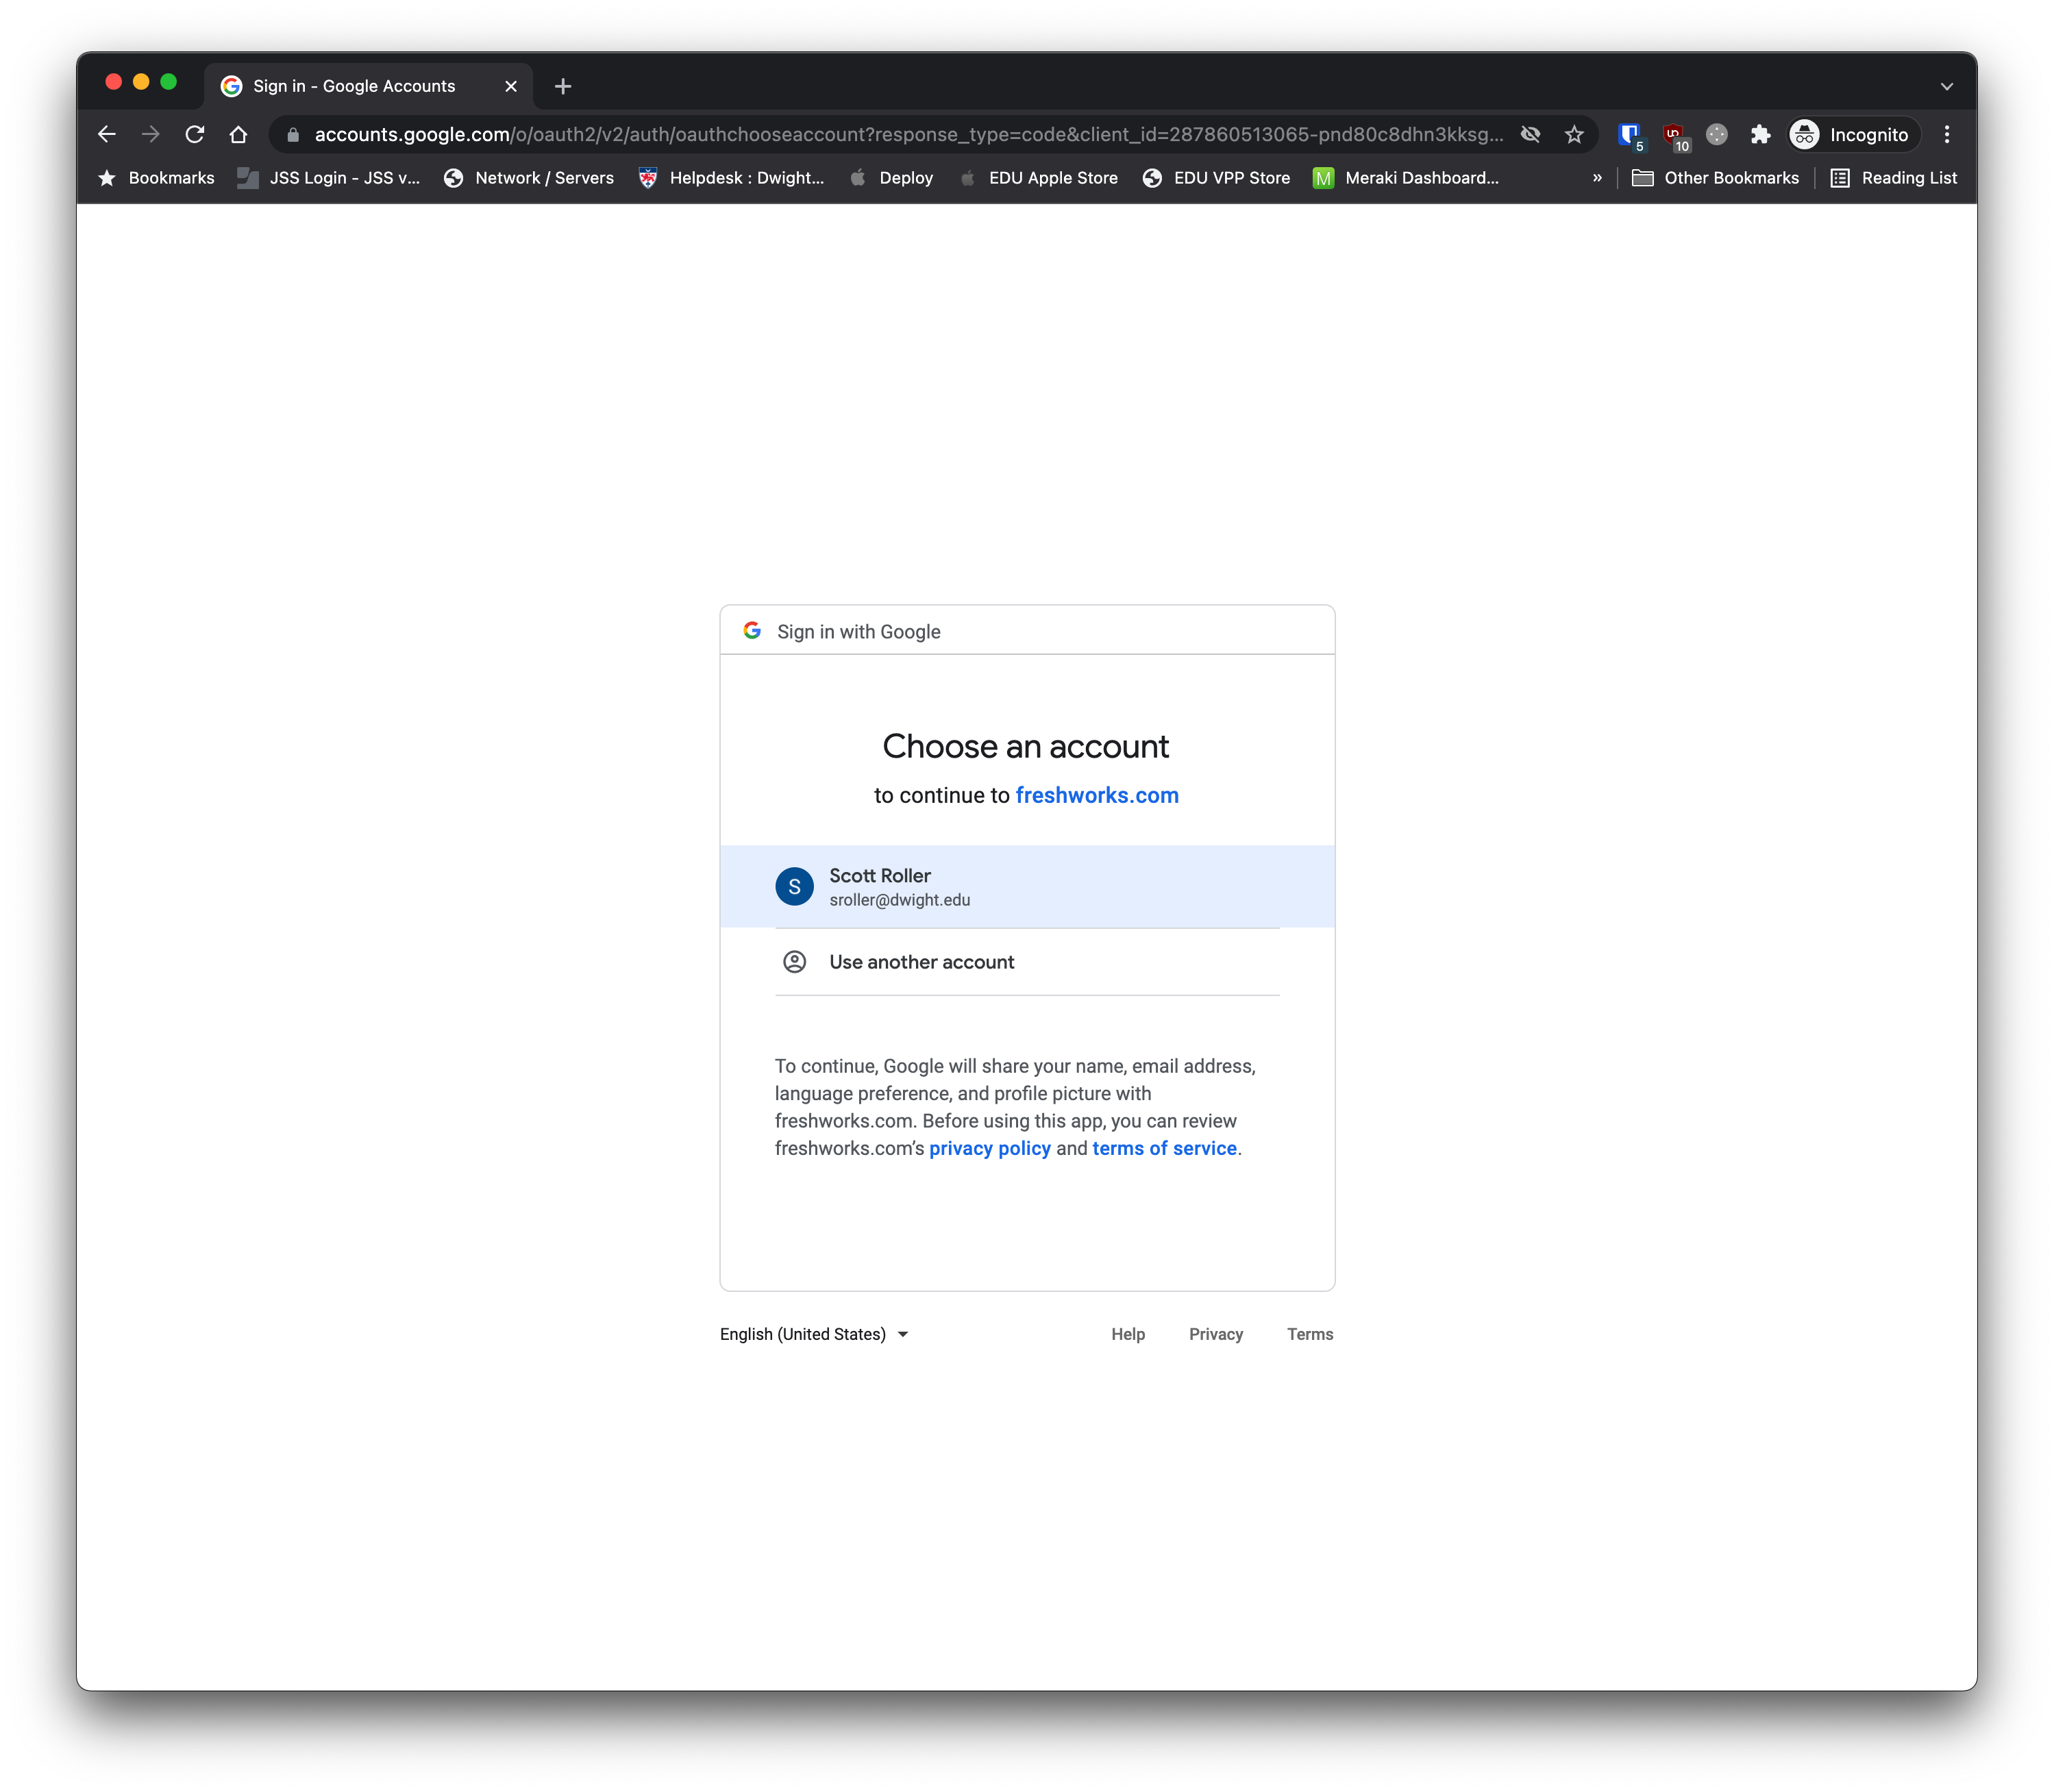Click the browser back arrow
This screenshot has width=2054, height=1792.
coord(107,134)
